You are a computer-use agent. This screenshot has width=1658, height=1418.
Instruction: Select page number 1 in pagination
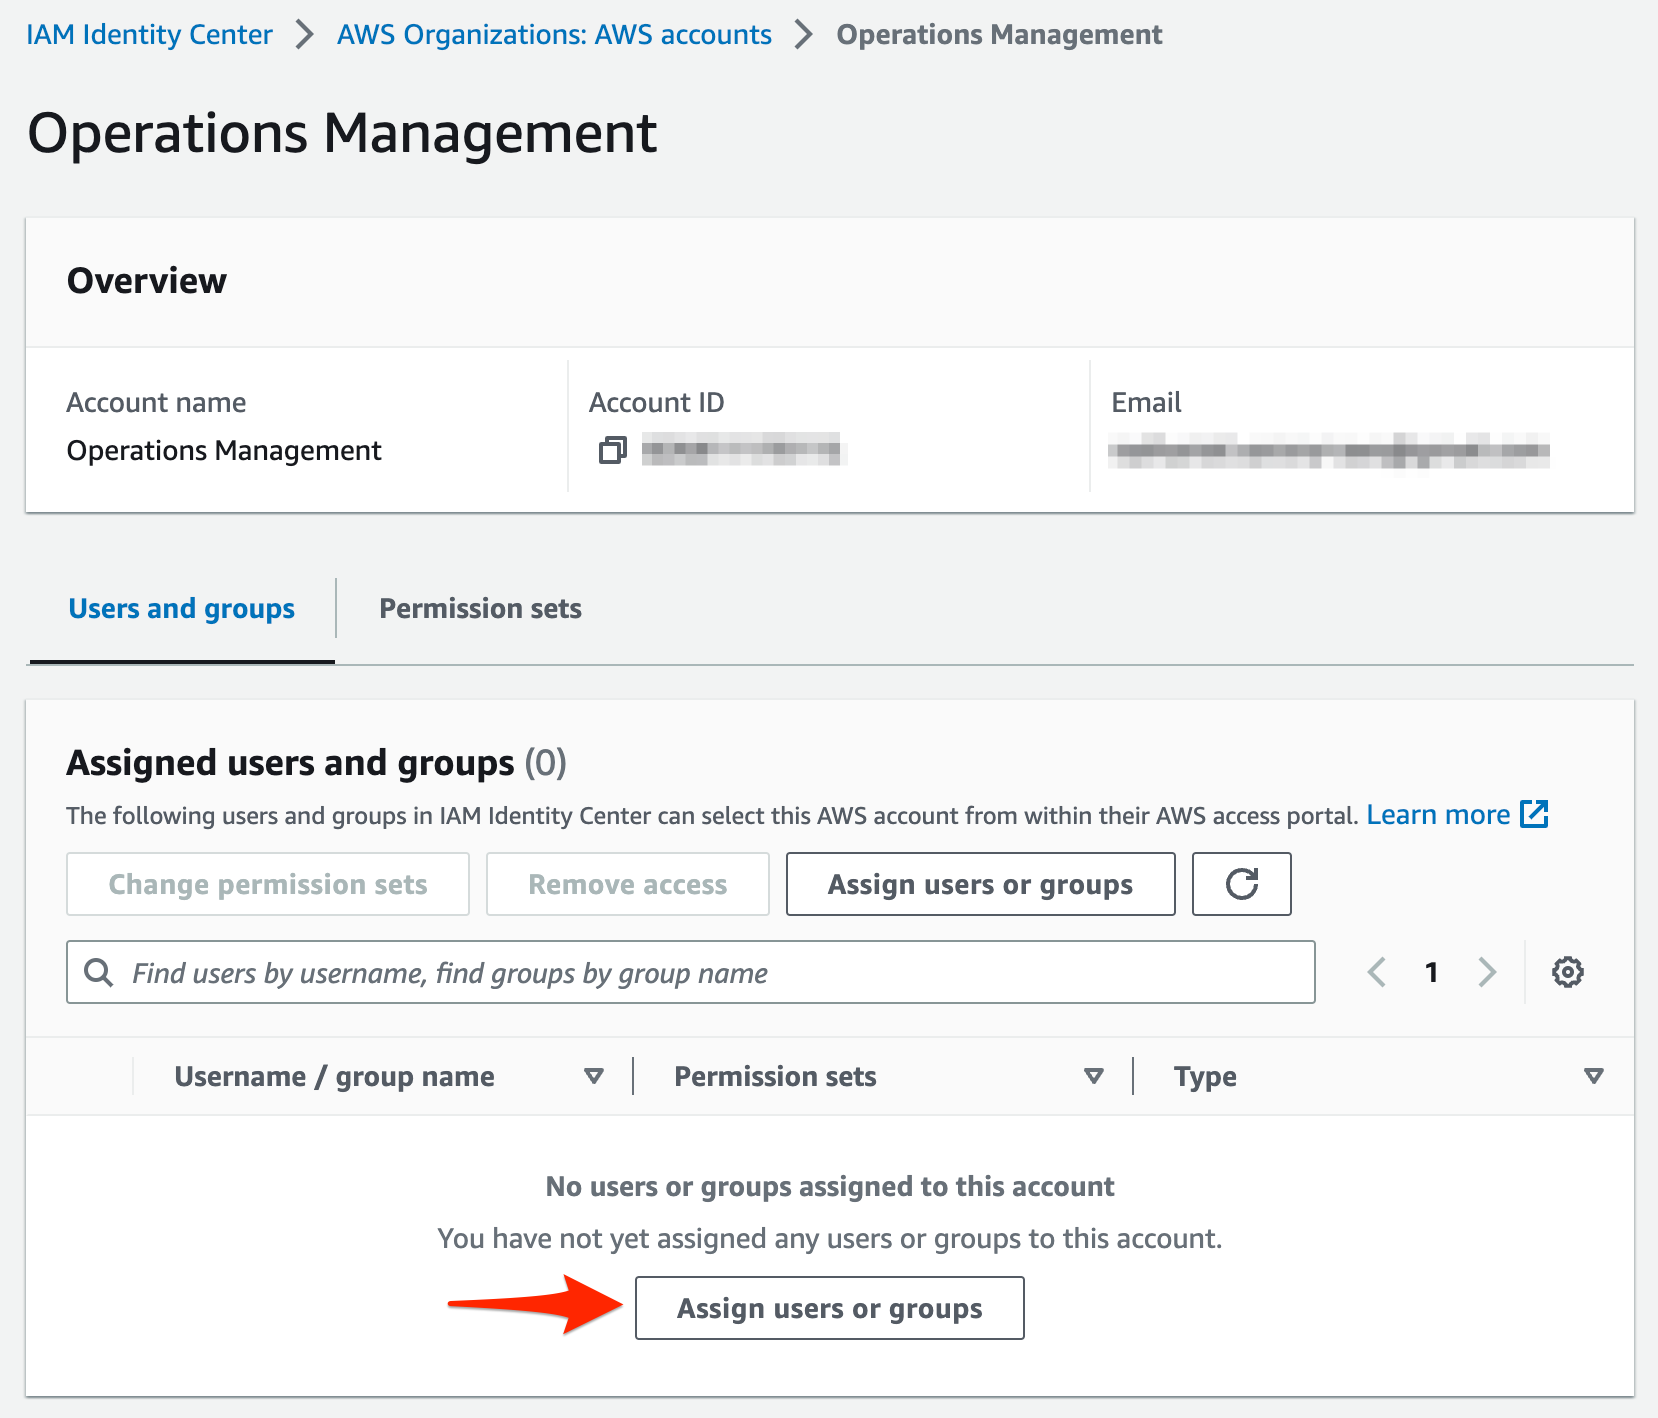coord(1432,972)
